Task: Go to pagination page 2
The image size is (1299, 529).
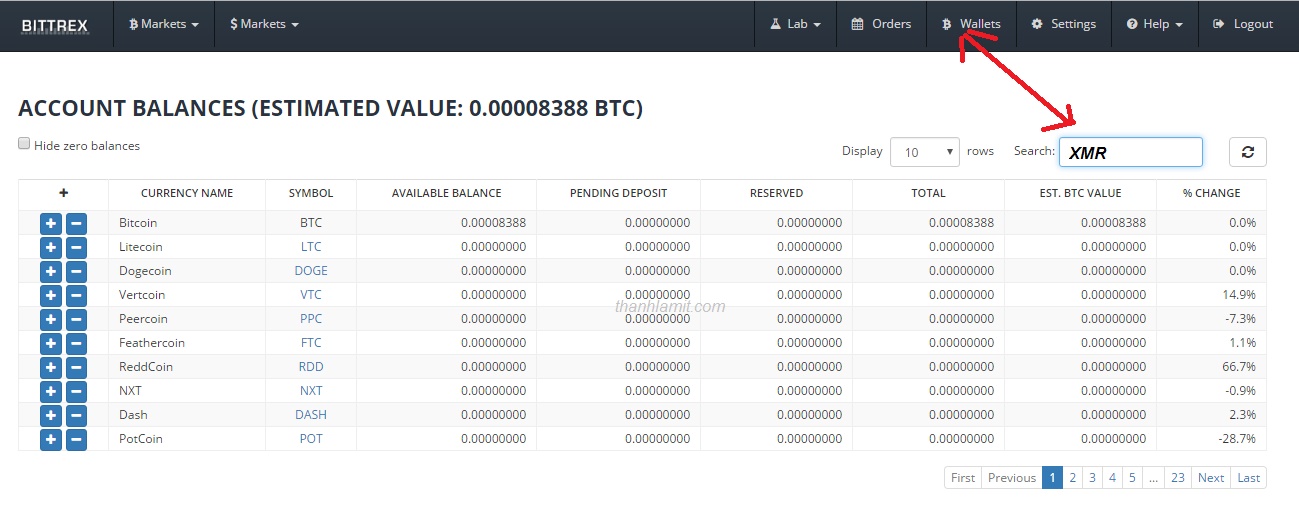Action: pos(1072,478)
